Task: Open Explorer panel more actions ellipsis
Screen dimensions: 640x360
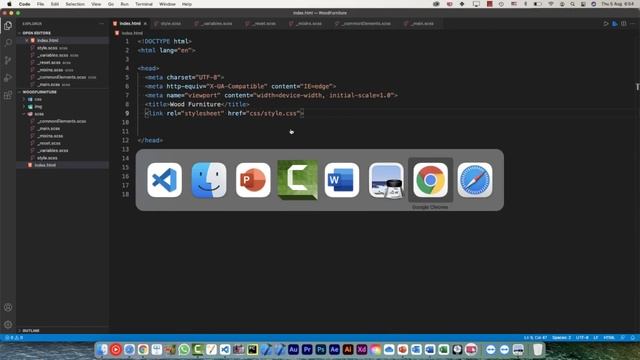Action: [x=101, y=24]
